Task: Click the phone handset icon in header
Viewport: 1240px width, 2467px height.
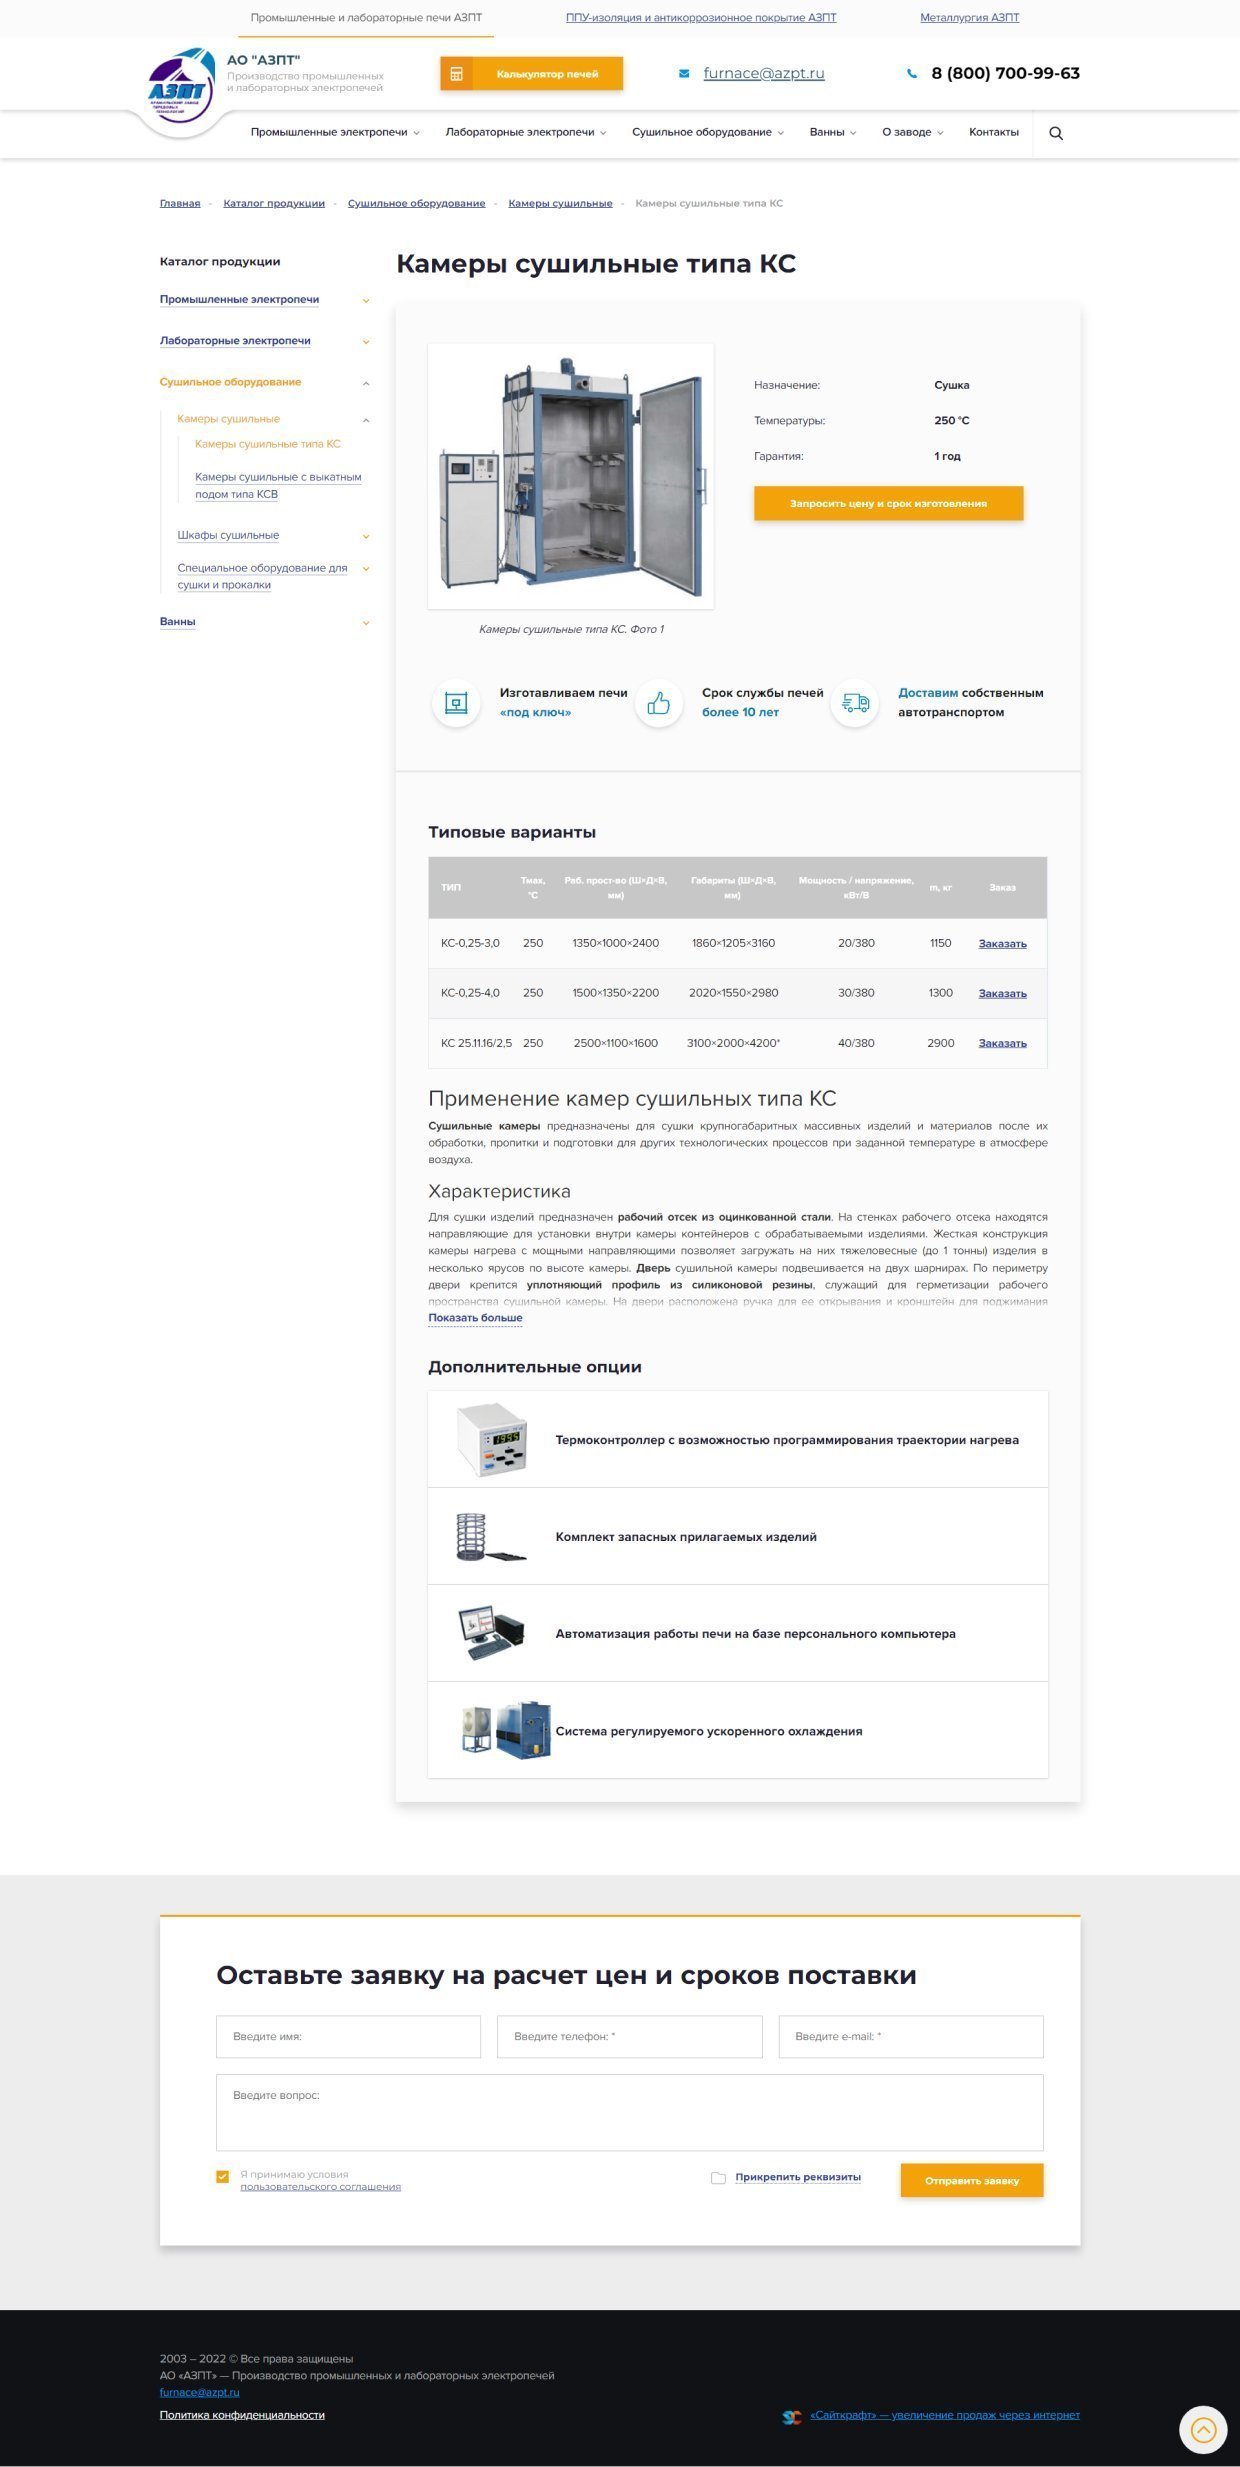Action: [911, 73]
